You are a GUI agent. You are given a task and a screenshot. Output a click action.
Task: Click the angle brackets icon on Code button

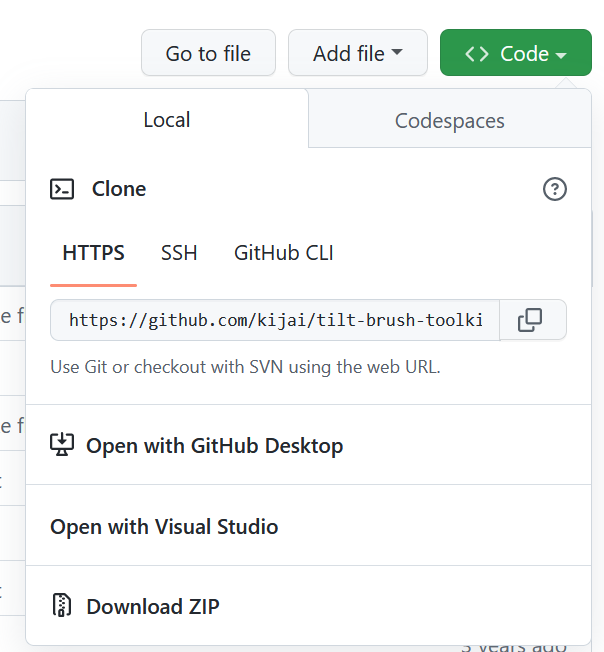click(x=477, y=53)
